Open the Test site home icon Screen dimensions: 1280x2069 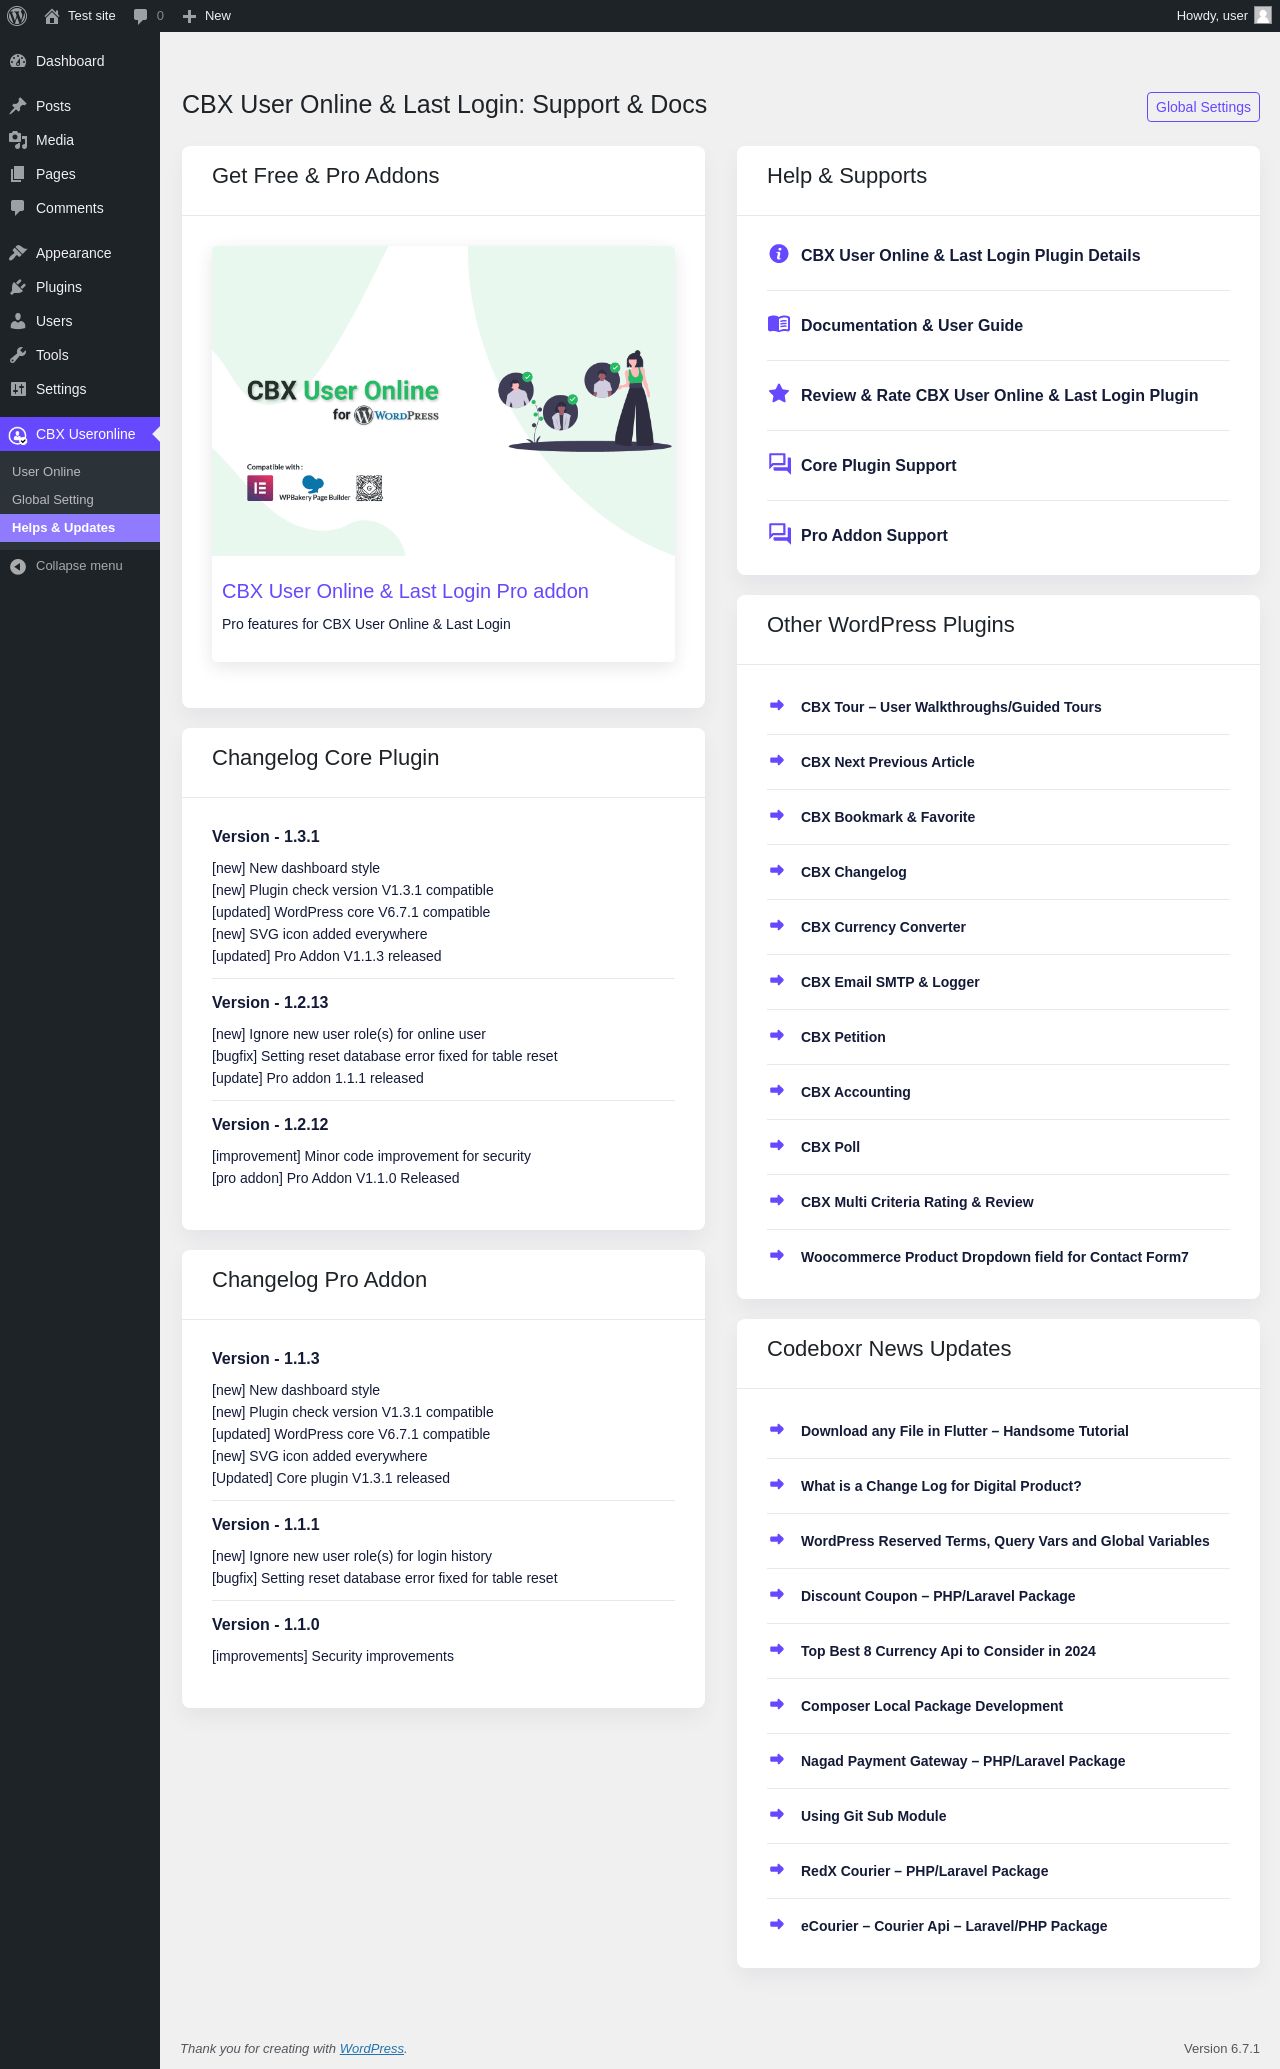(52, 16)
